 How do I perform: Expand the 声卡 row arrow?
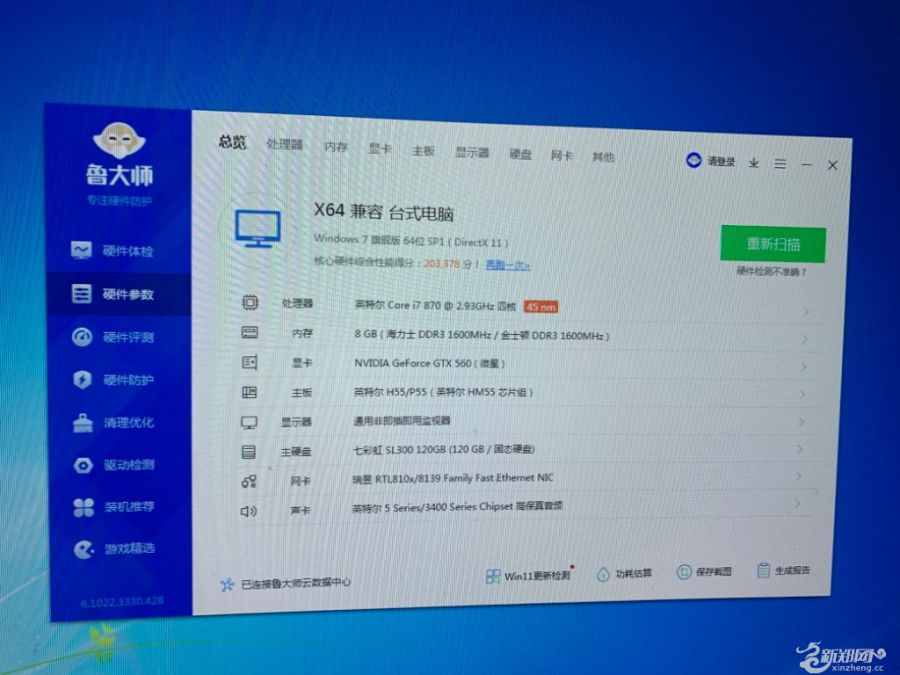797,503
